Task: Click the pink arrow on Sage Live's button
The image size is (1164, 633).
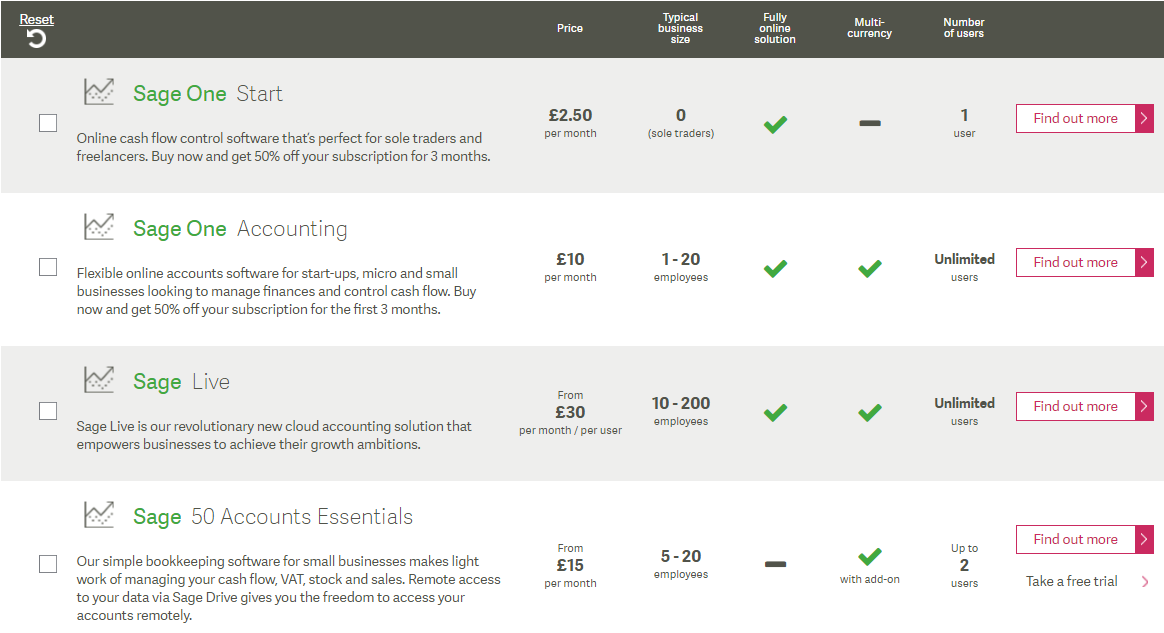Action: pos(1145,407)
